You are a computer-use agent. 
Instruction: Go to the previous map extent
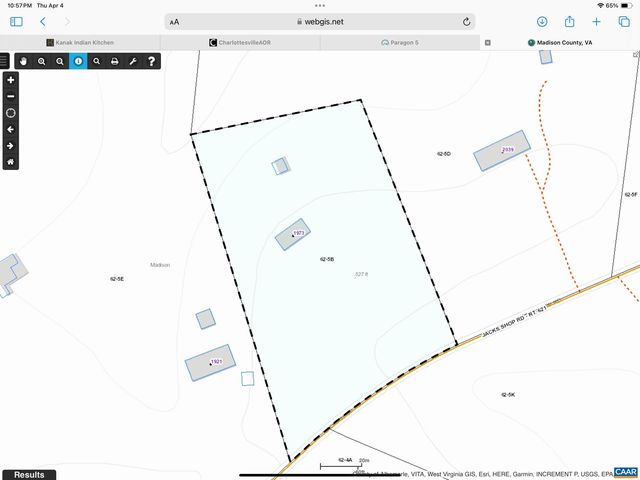11,129
